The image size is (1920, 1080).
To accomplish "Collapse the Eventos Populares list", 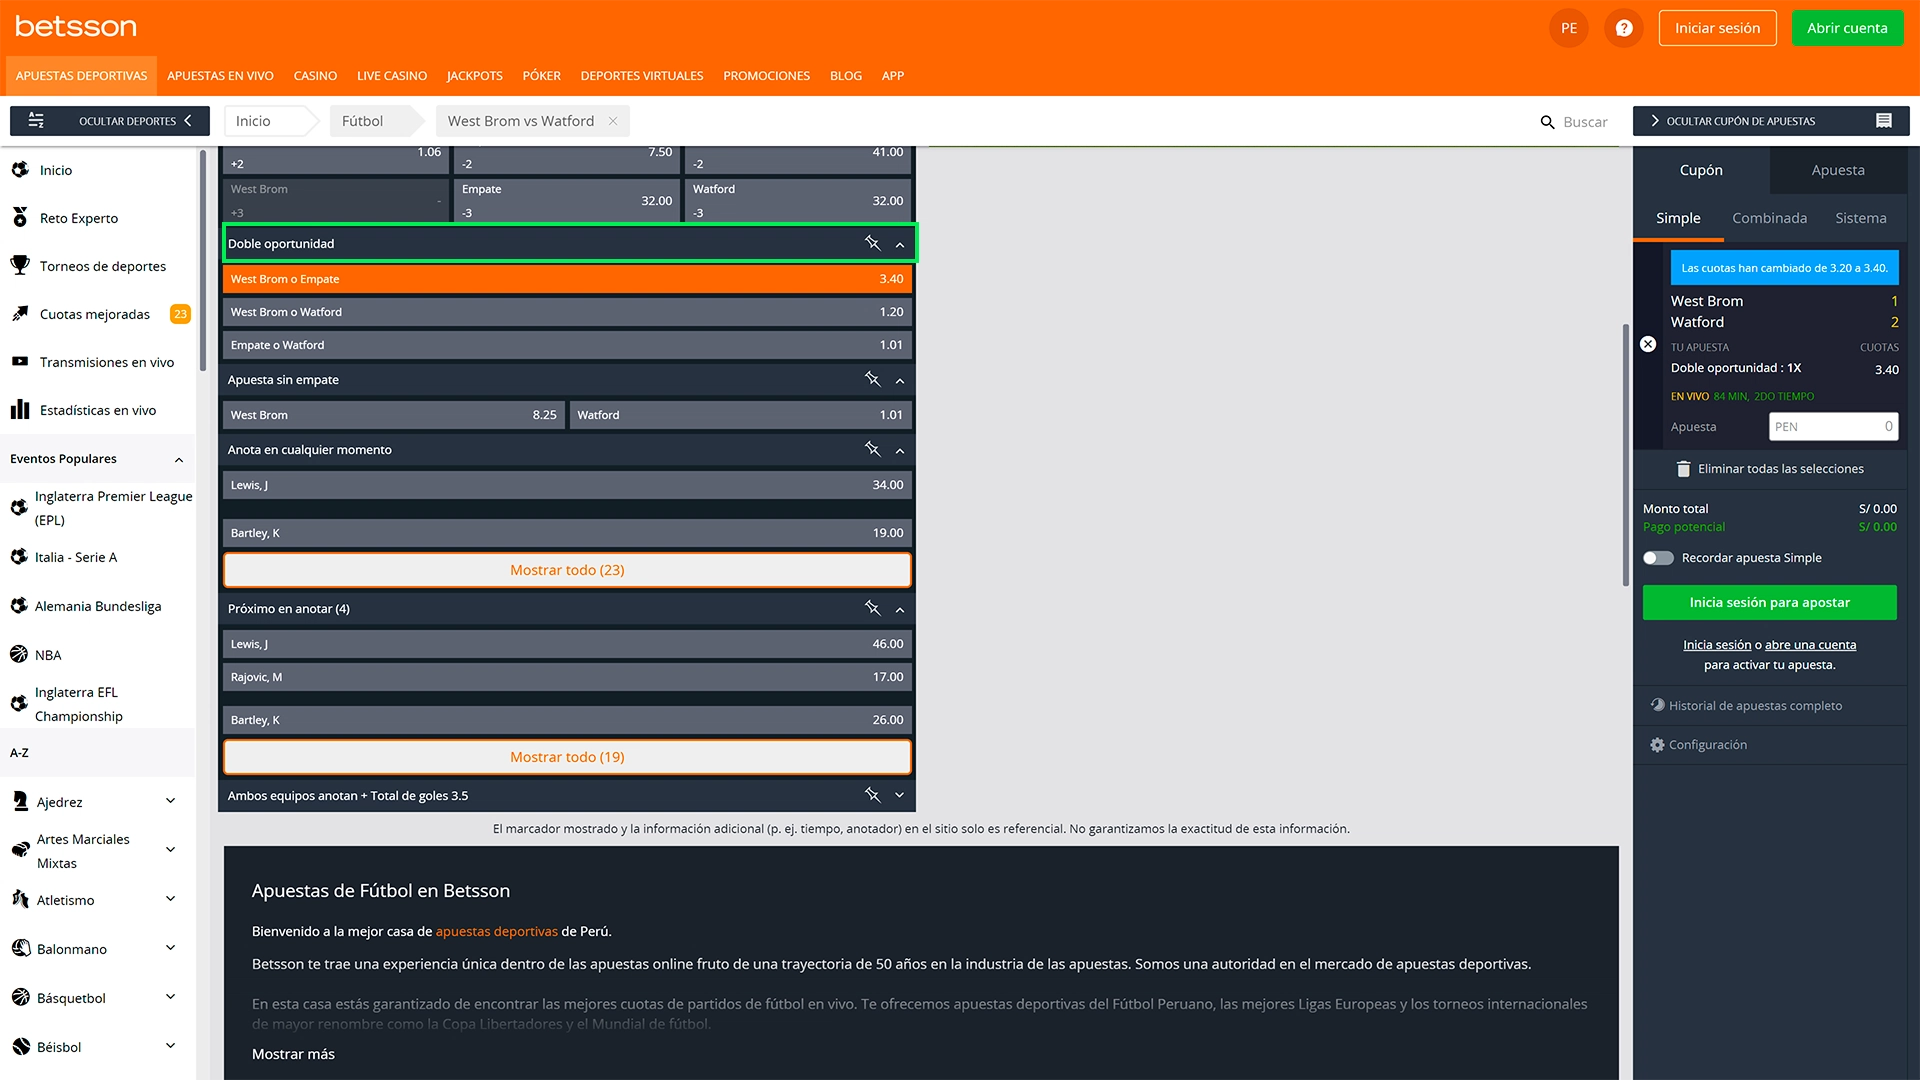I will (179, 459).
